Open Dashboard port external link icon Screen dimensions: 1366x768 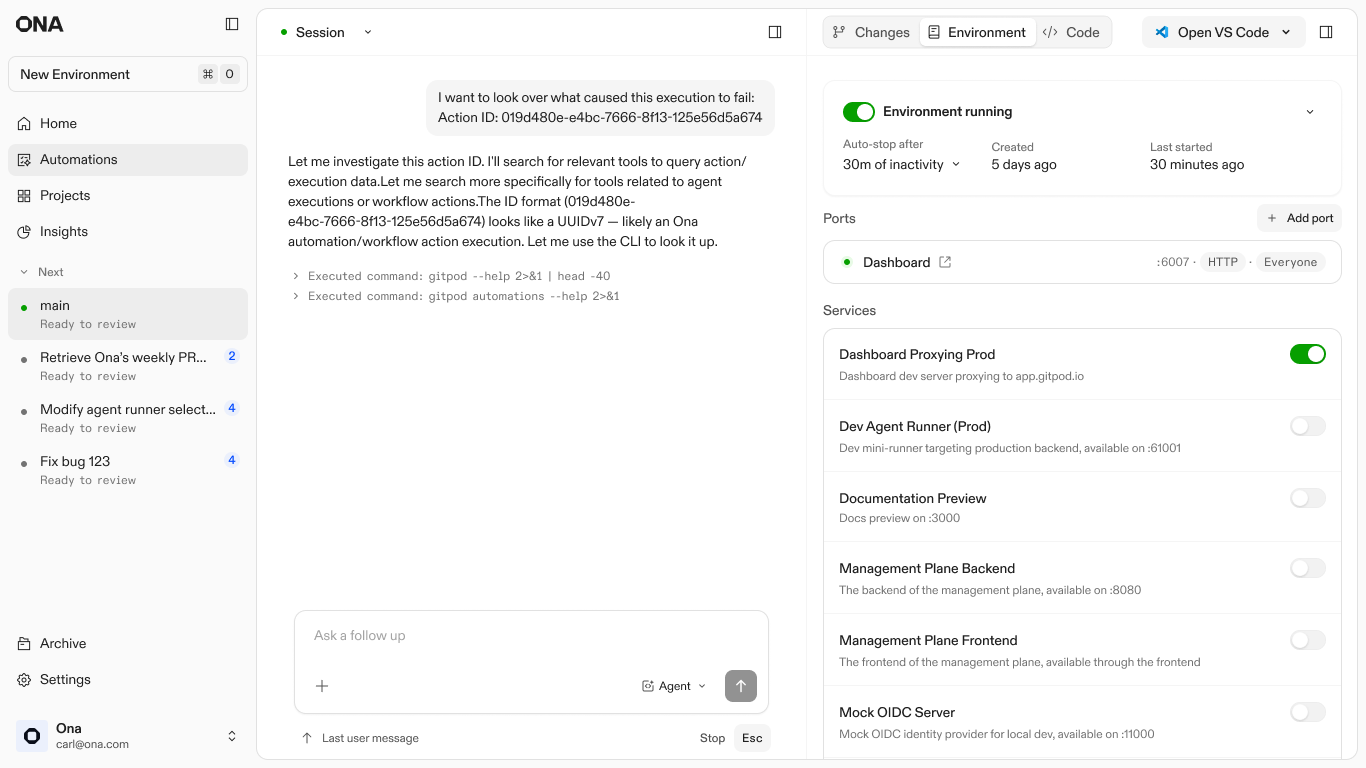945,262
